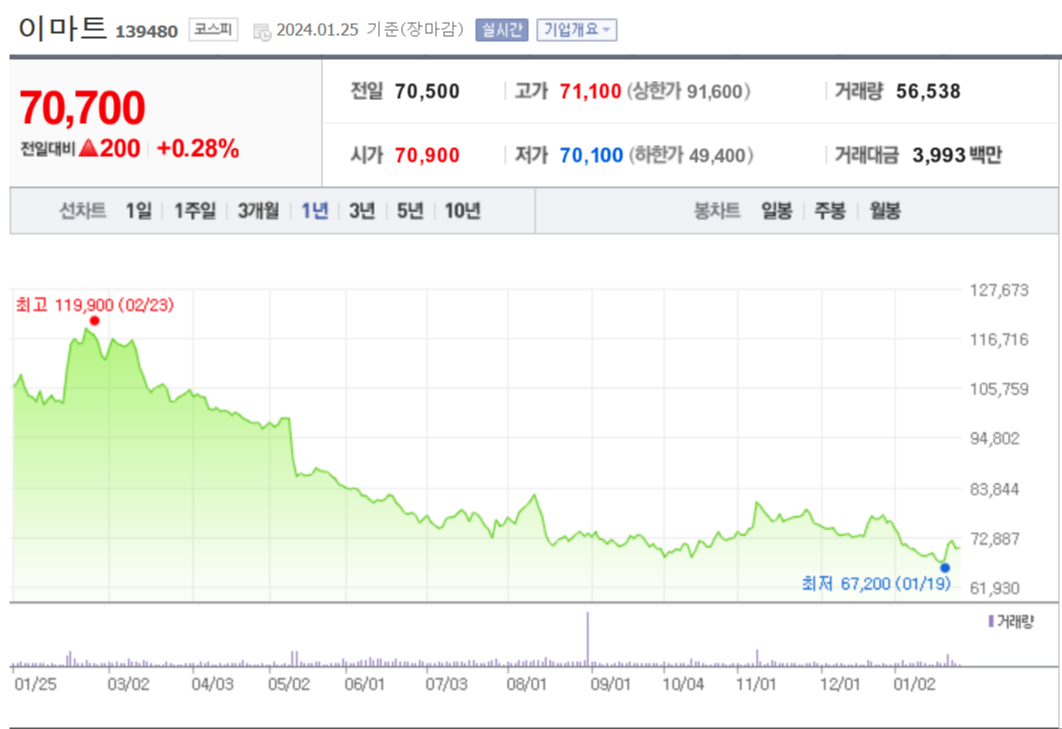Click the x-axis date 05/02
The width and height of the screenshot is (1062, 729).
[x=289, y=684]
